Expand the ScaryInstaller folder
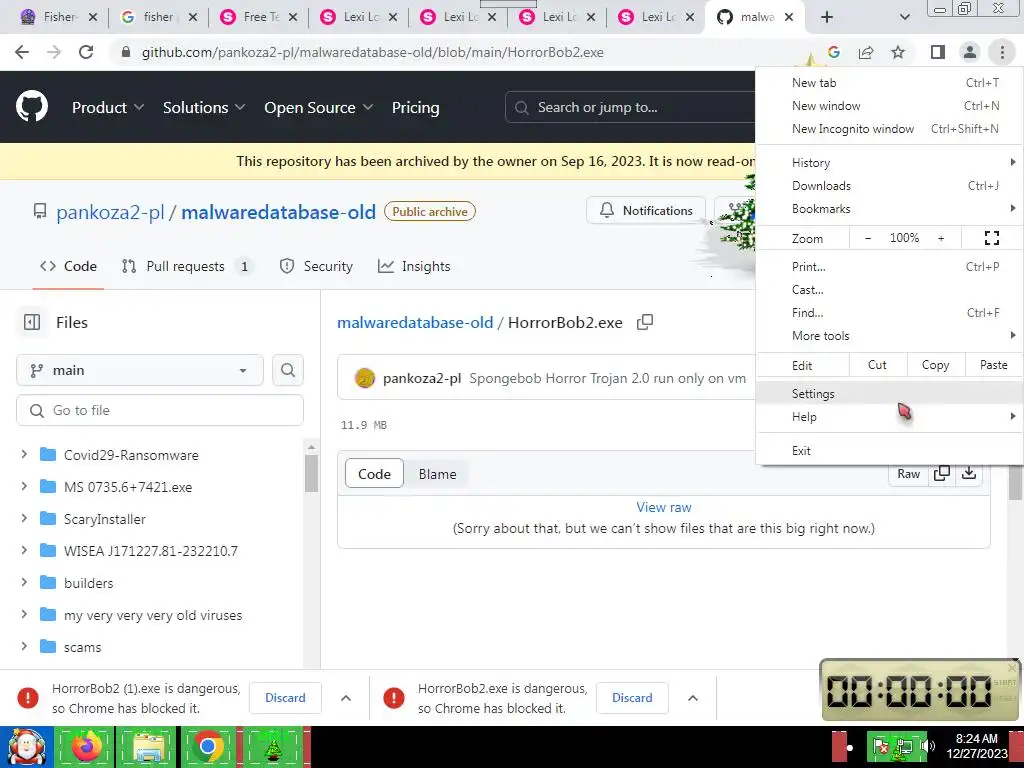The height and width of the screenshot is (768, 1024). (x=24, y=518)
